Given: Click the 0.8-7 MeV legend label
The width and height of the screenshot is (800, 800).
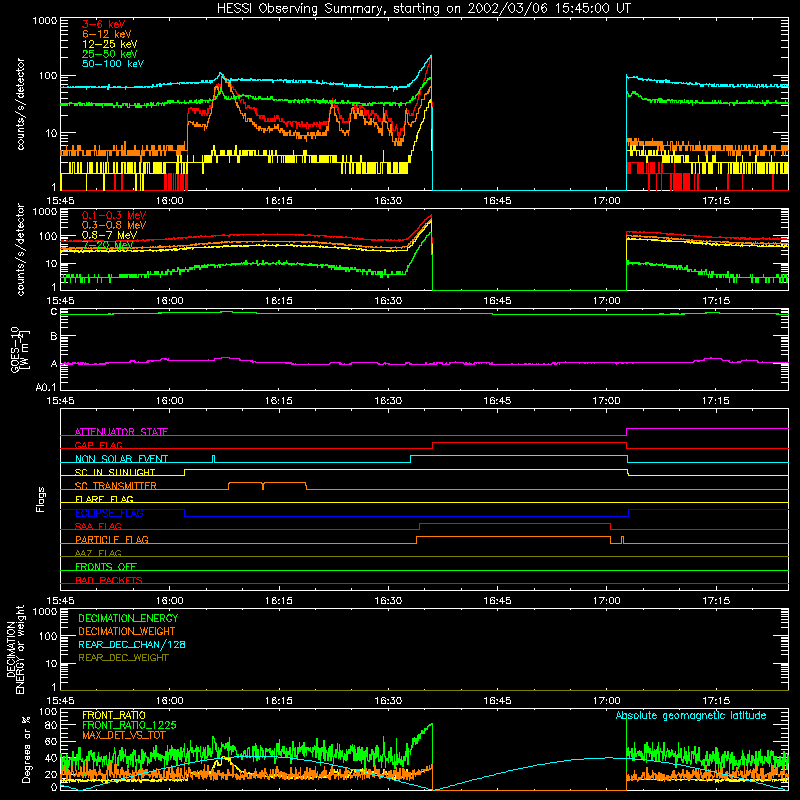Looking at the screenshot, I should coord(110,235).
